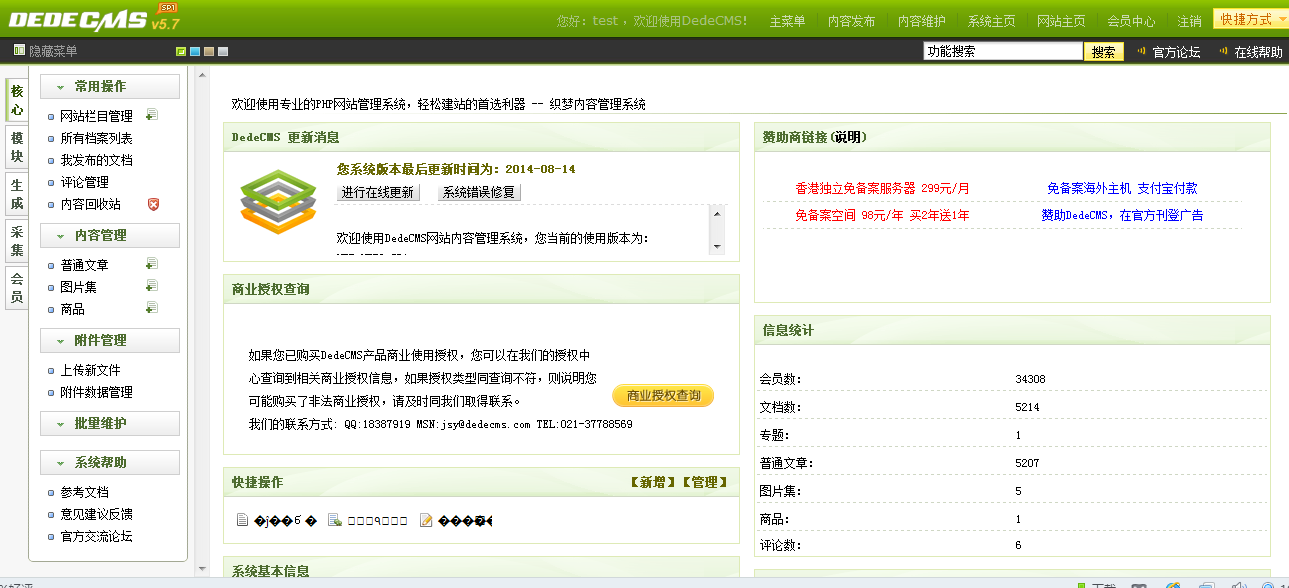Open 我发布的文档 in sidebar
Image resolution: width=1289 pixels, height=588 pixels.
click(x=96, y=160)
